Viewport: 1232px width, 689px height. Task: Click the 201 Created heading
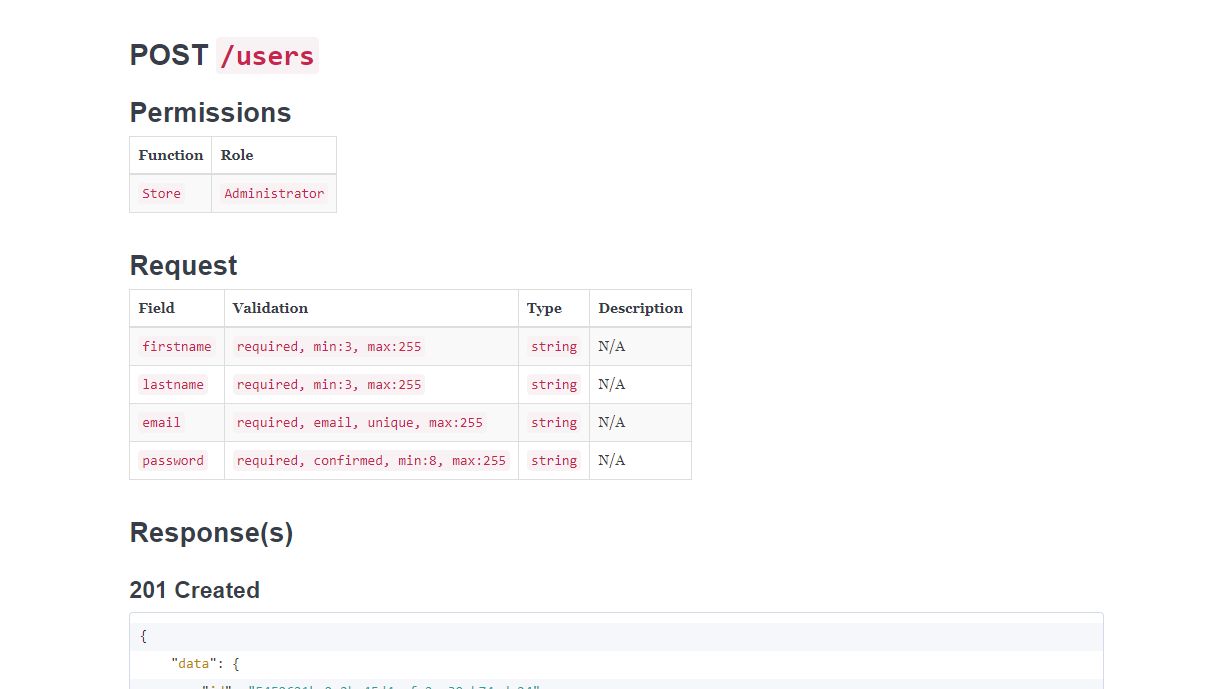[x=195, y=590]
